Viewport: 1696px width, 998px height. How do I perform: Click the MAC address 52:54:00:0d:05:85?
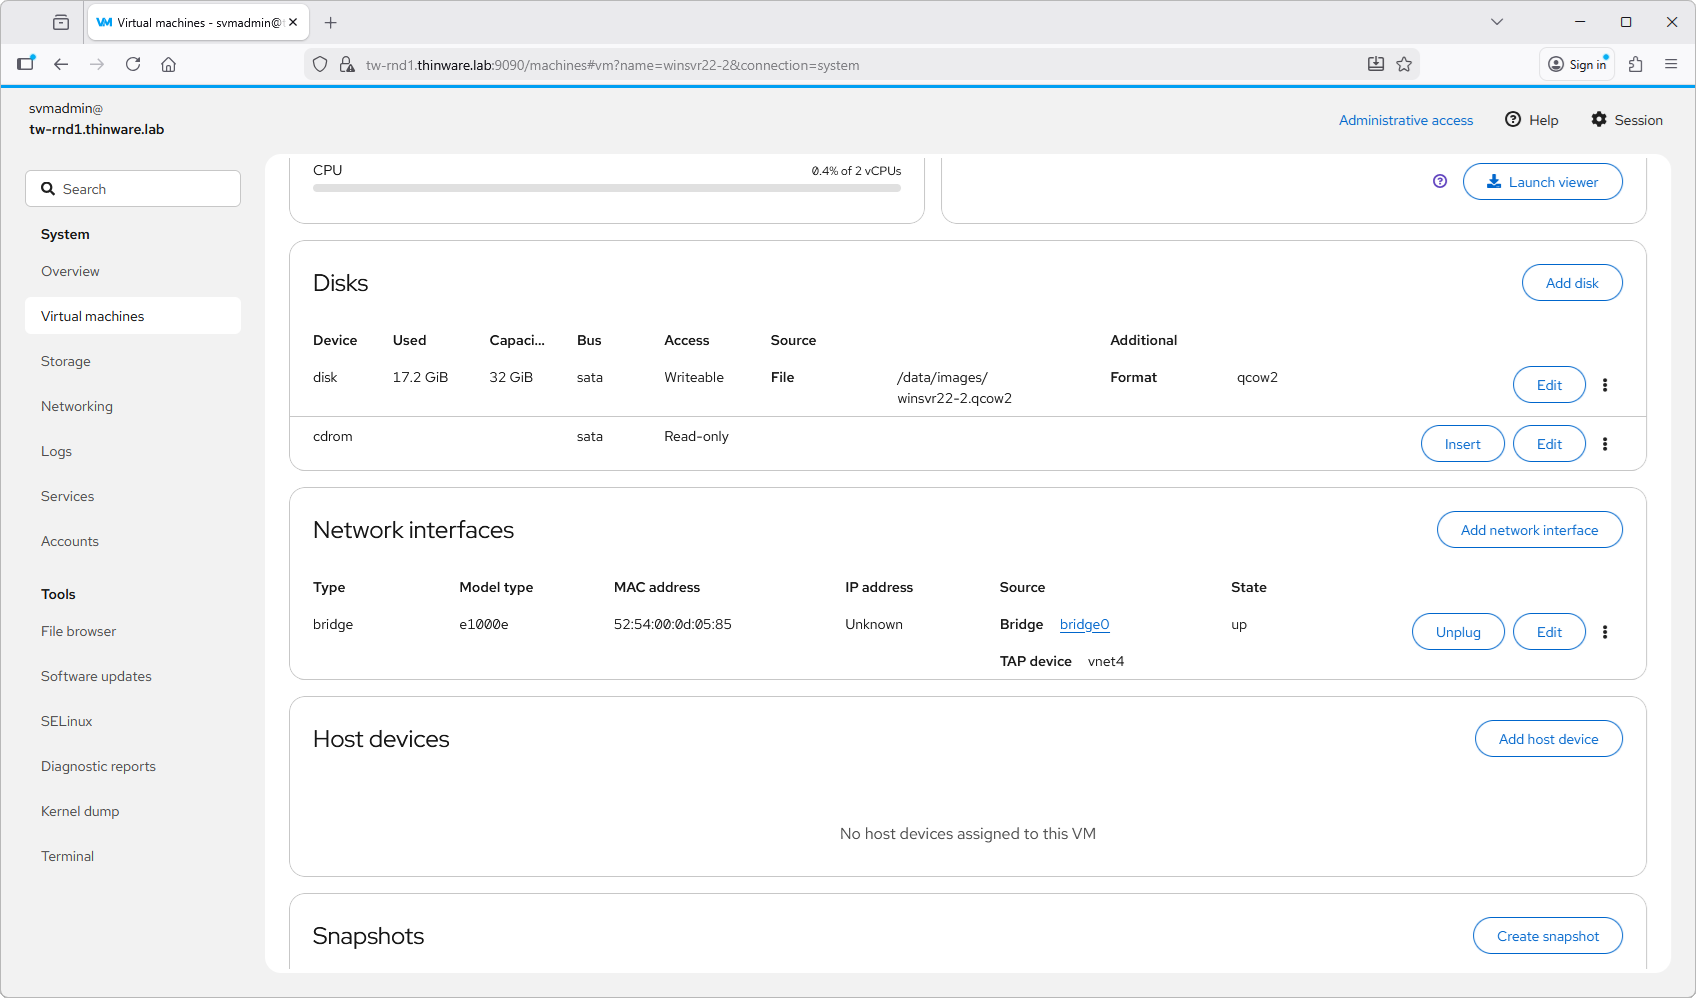[x=672, y=624]
